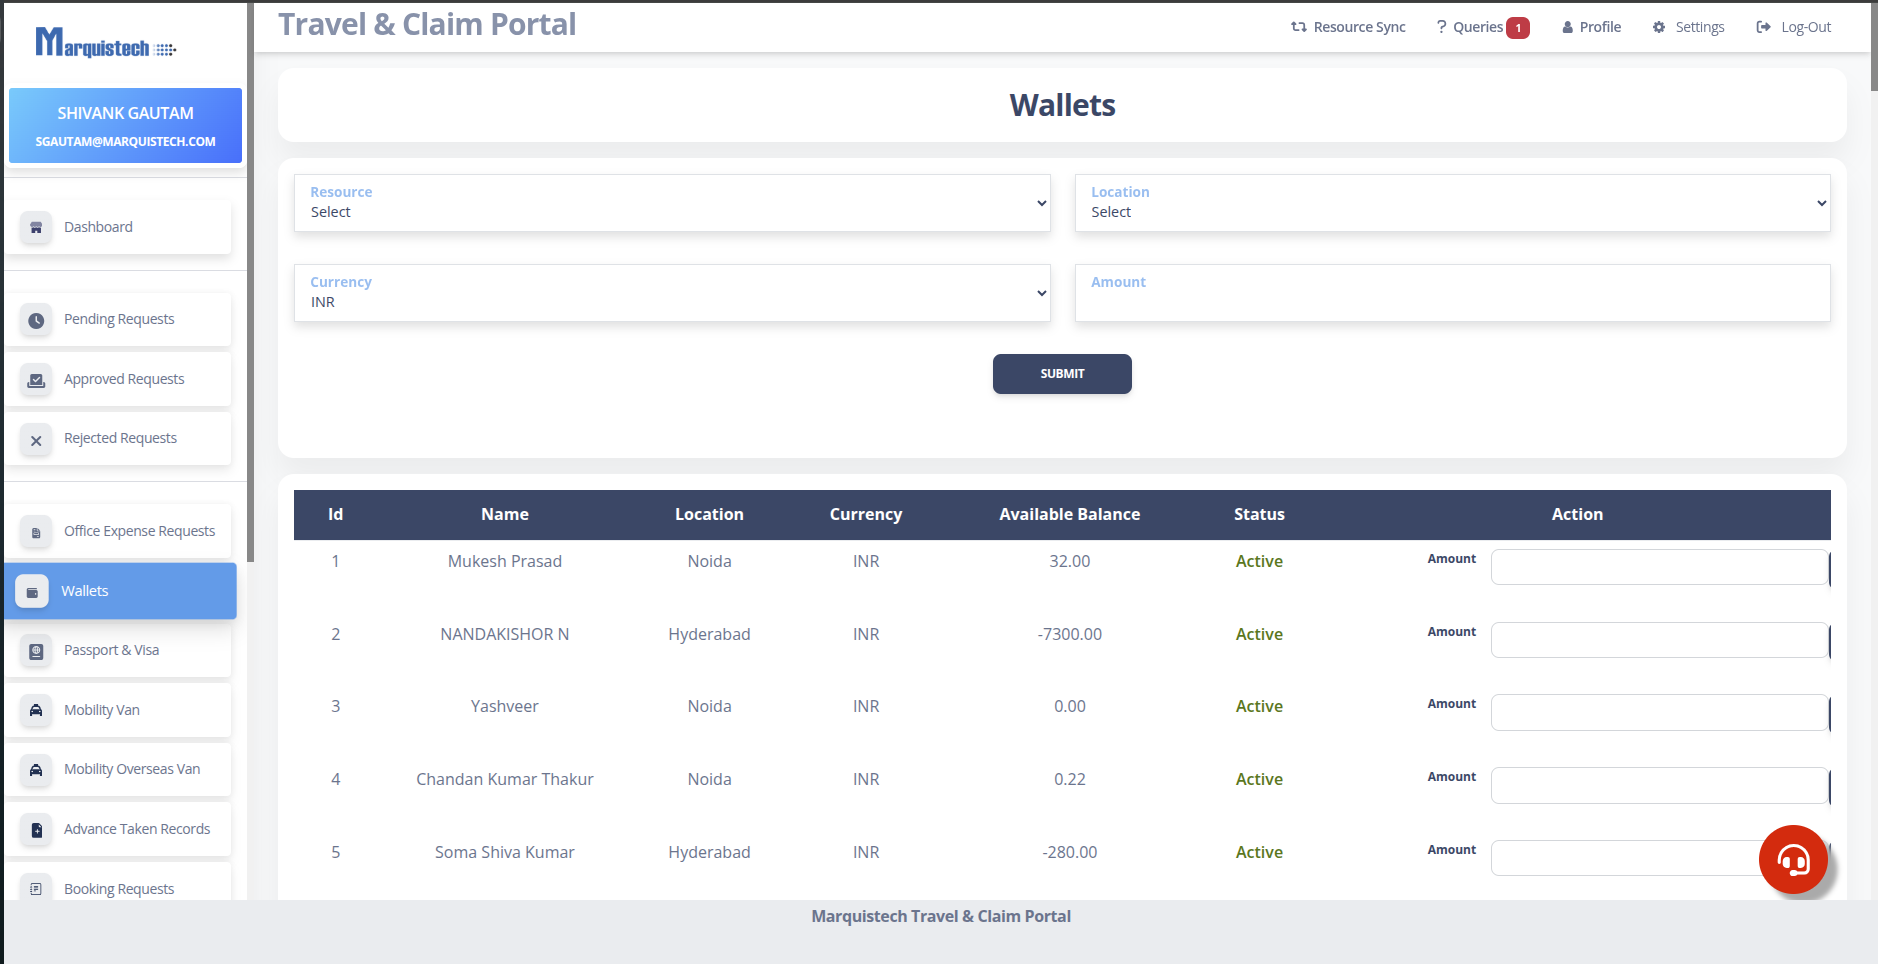
Task: Click the Dashboard sidebar icon
Action: tap(36, 228)
